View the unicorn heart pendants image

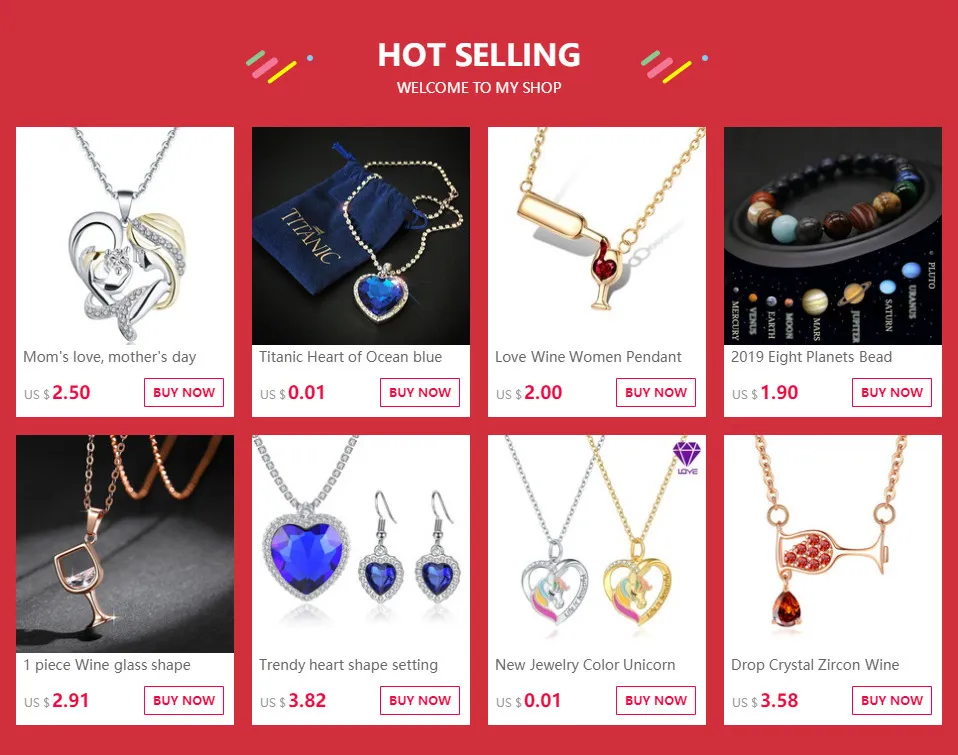click(x=596, y=544)
